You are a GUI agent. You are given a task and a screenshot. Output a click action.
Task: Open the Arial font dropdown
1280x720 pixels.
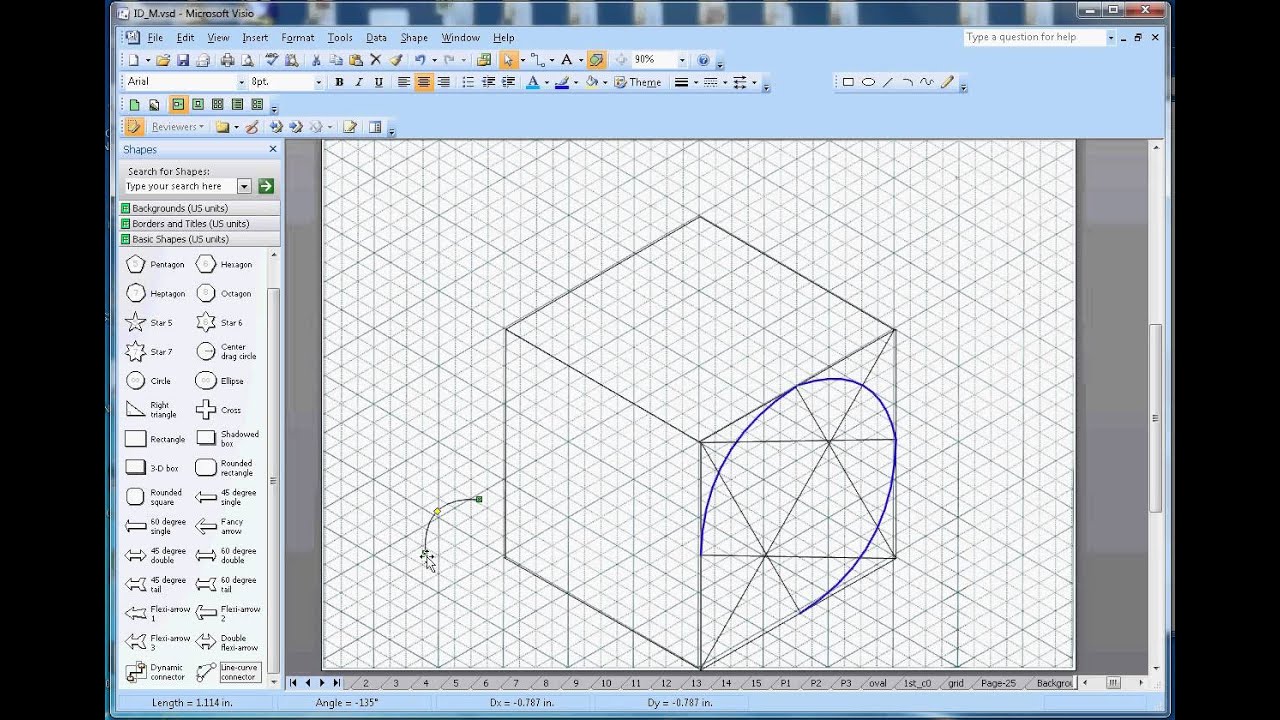point(241,82)
